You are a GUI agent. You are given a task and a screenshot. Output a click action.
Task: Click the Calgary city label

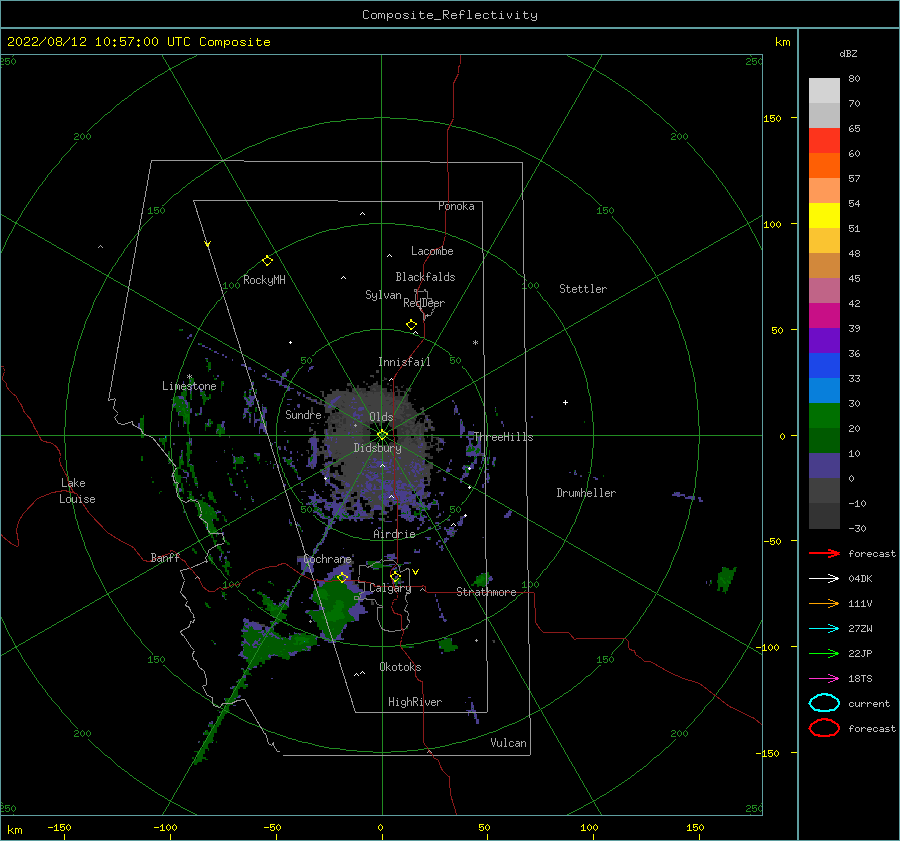390,588
